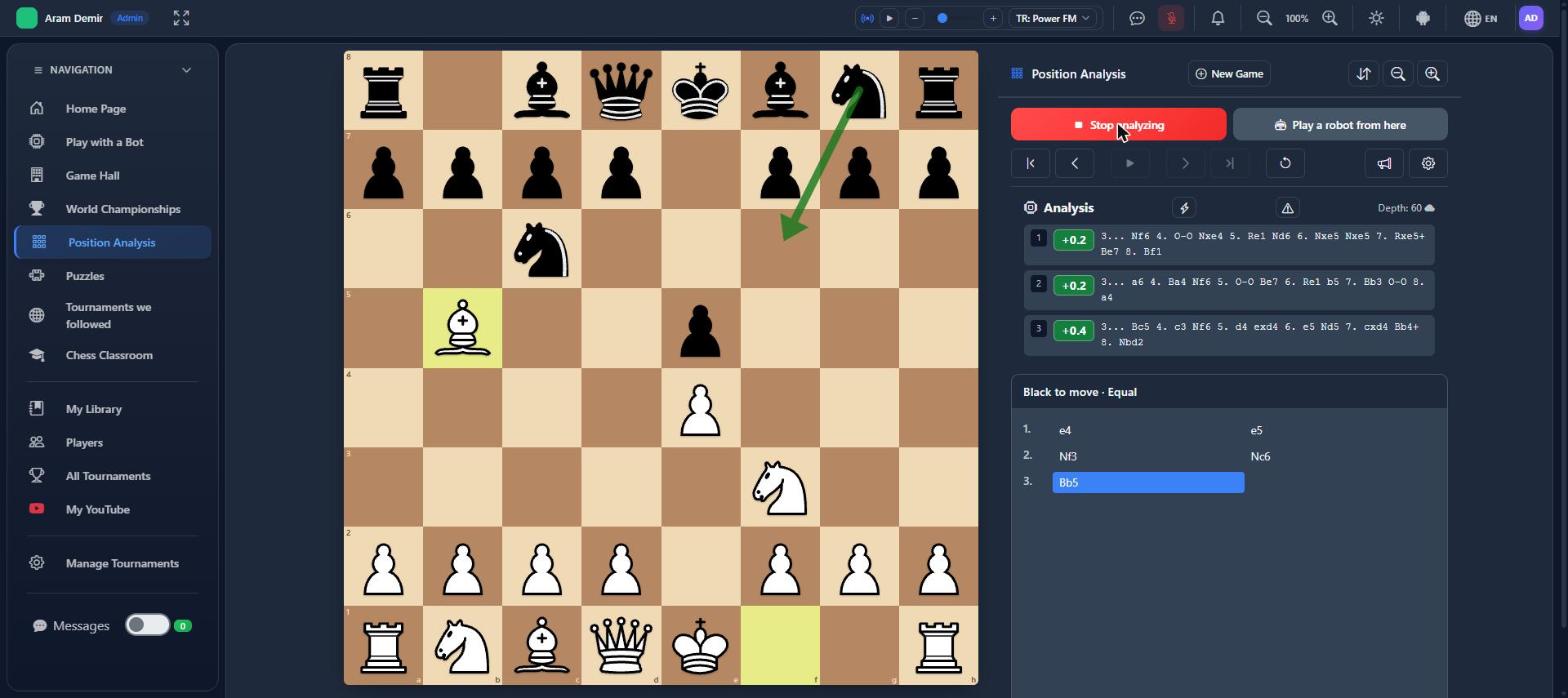Select analysis line 3 starting Bc5
Screen dimensions: 1568x698
click(x=1229, y=335)
